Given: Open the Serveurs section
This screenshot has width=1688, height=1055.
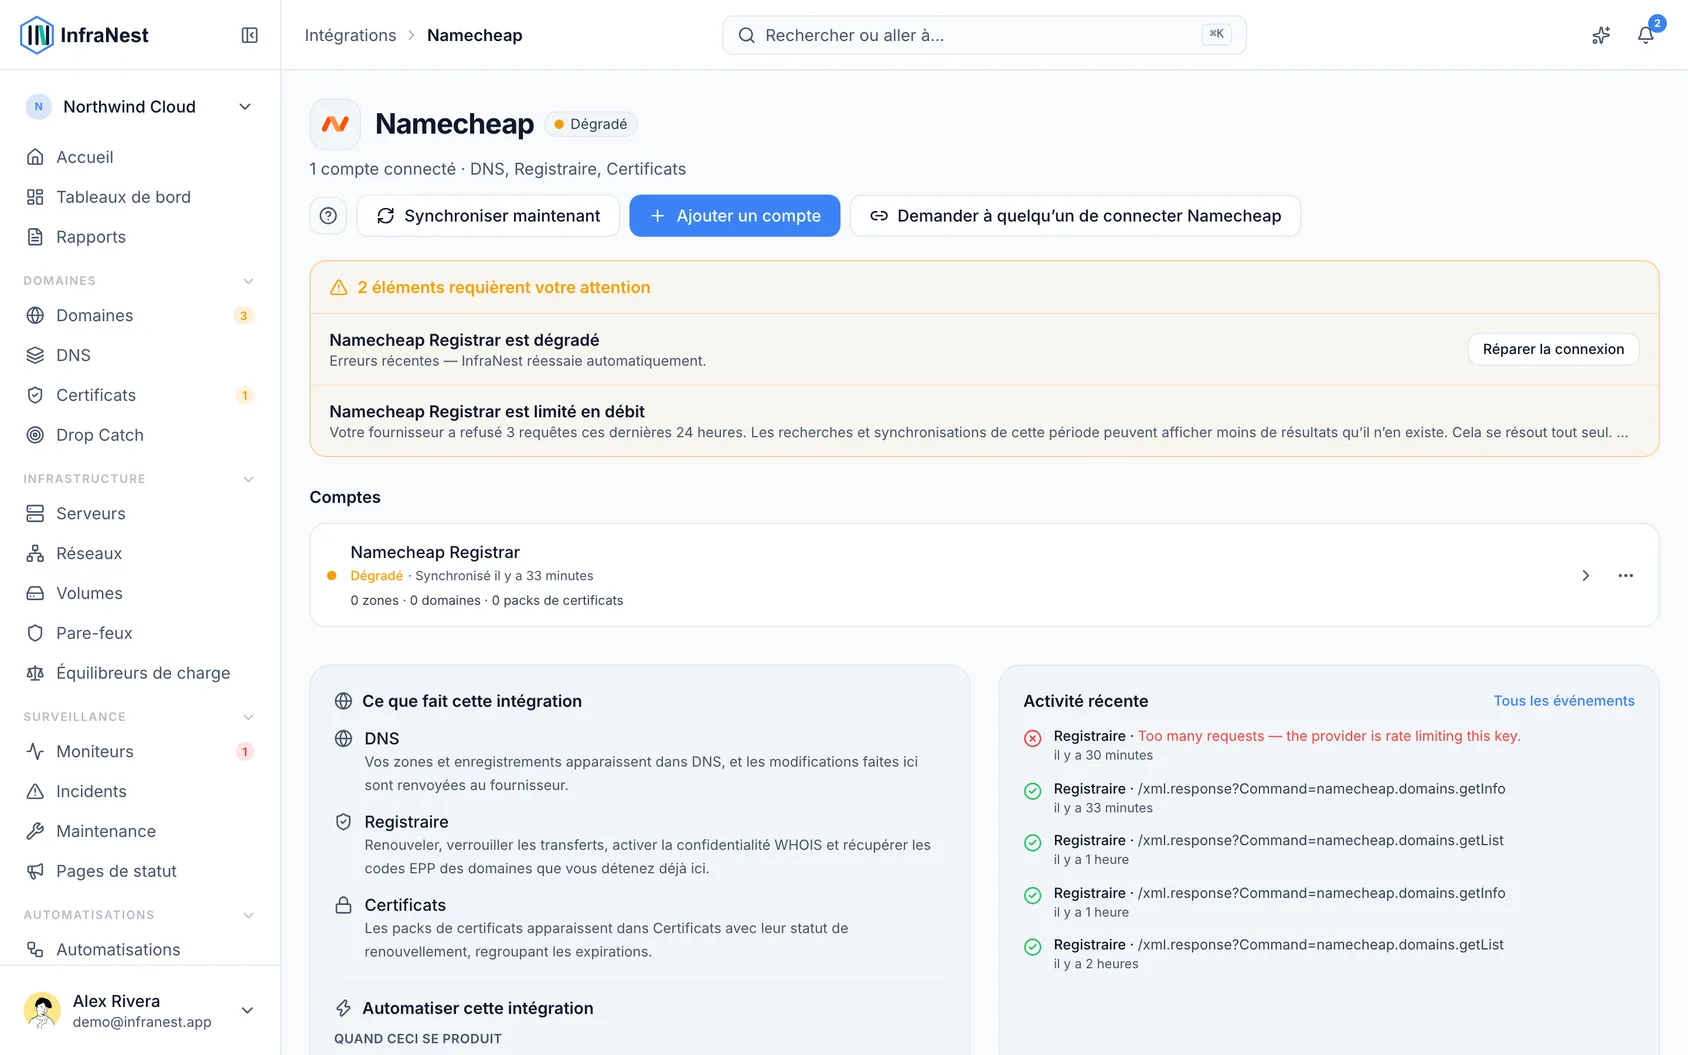Looking at the screenshot, I should pos(140,513).
